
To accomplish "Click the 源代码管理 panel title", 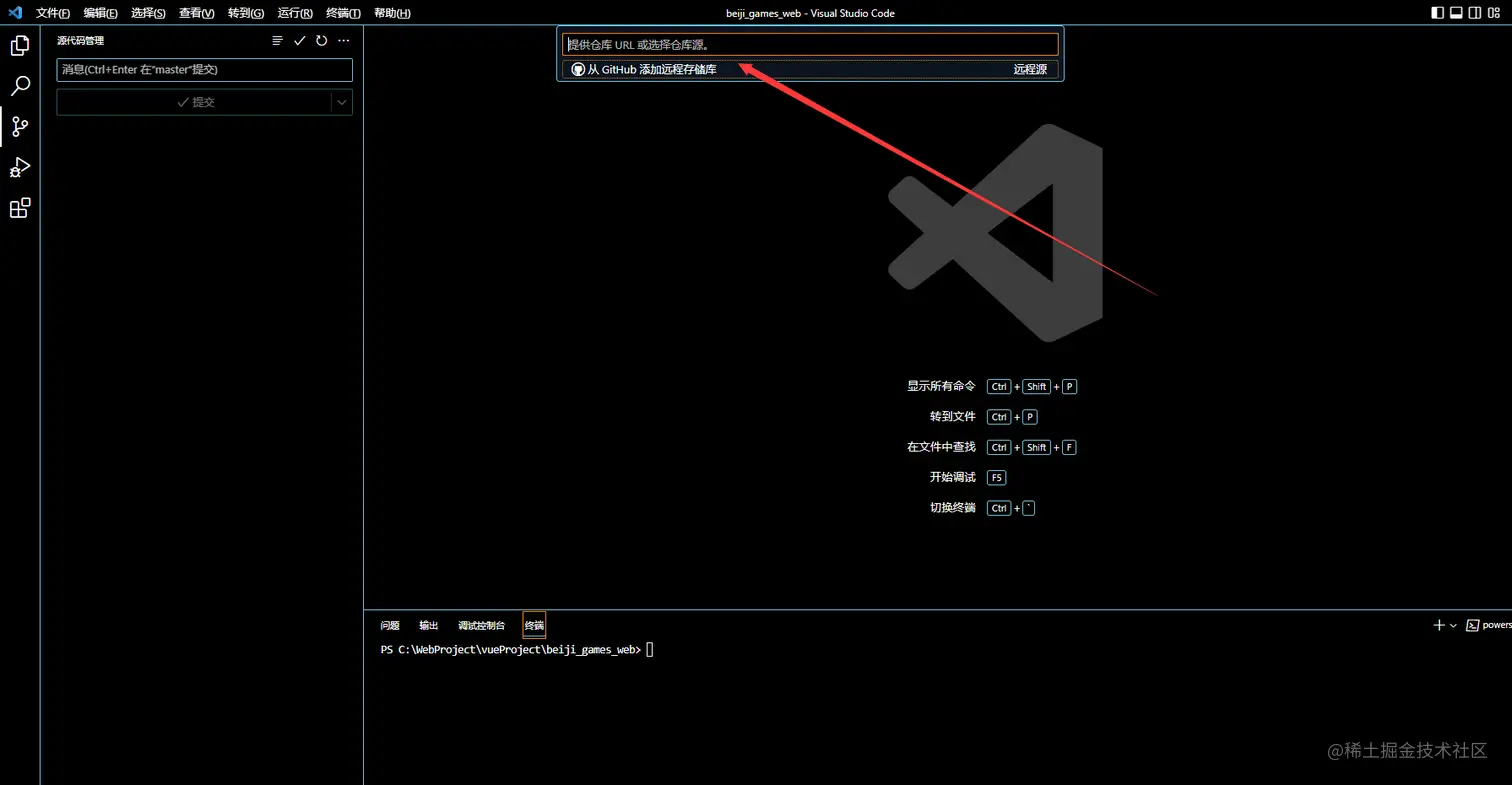I will 80,41.
